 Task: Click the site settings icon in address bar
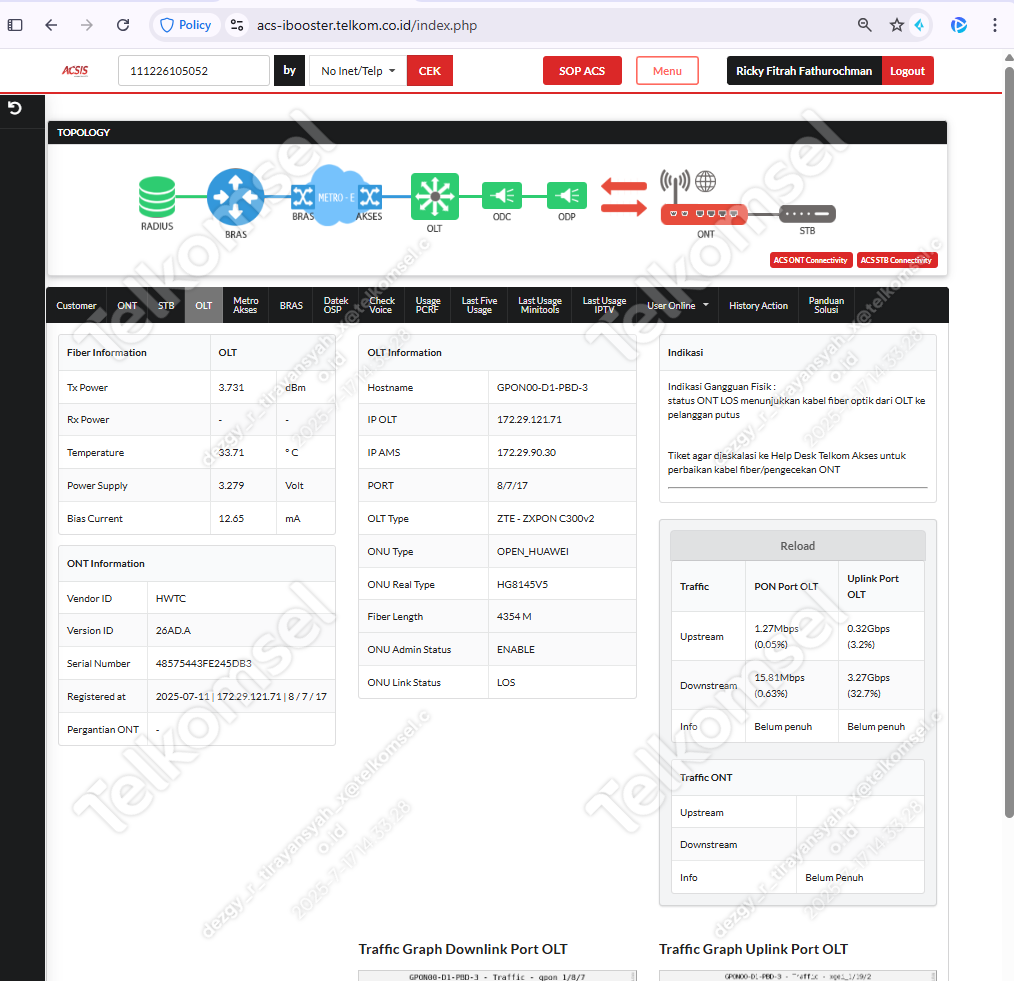237,25
